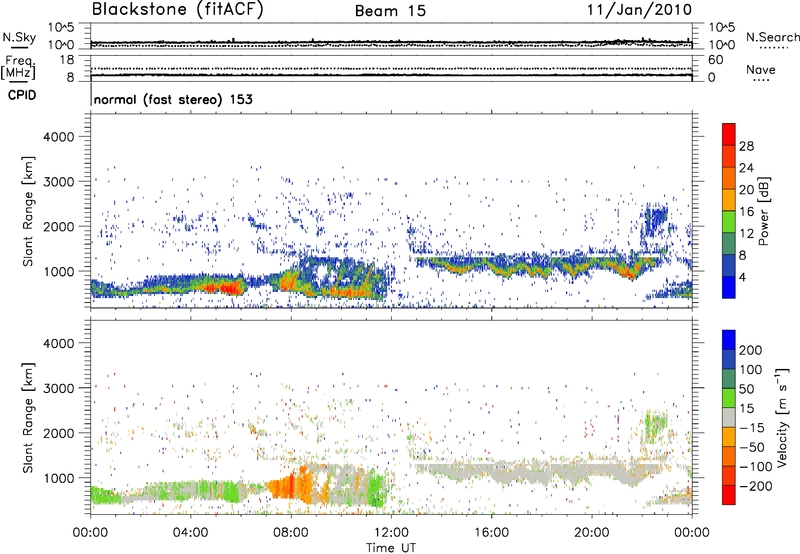Click the "N.Sky" legend label
Image resolution: width=800 pixels, height=554 pixels.
tap(19, 37)
